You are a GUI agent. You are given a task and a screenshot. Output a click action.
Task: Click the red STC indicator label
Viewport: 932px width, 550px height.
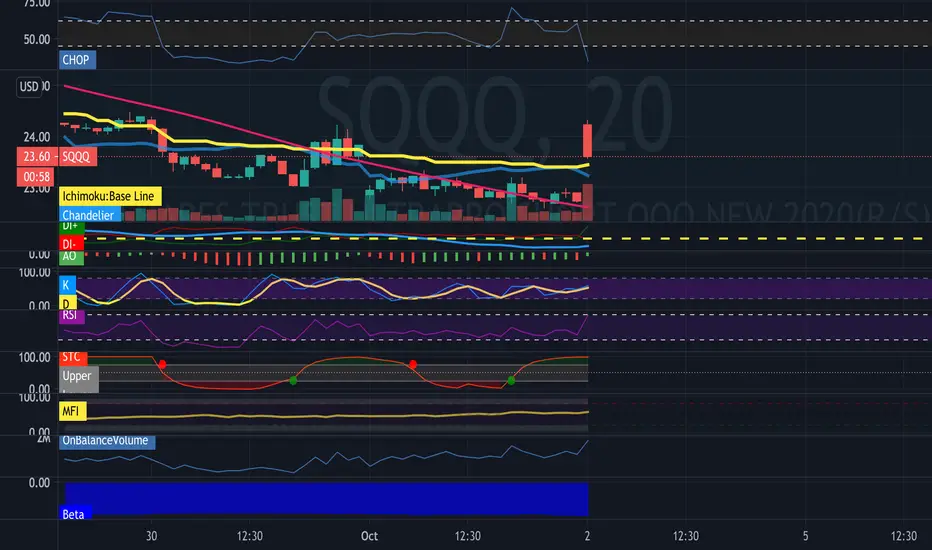[x=73, y=357]
